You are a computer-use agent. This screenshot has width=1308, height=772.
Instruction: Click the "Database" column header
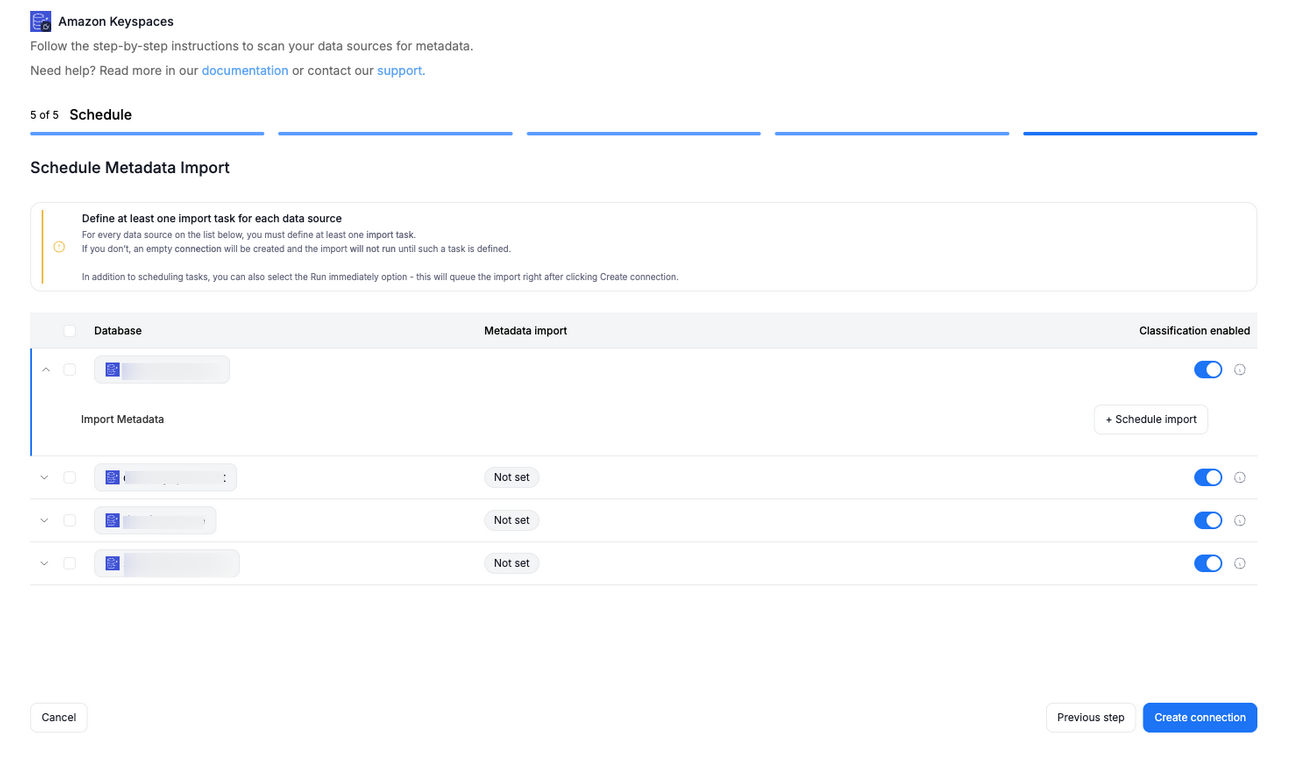pyautogui.click(x=118, y=331)
